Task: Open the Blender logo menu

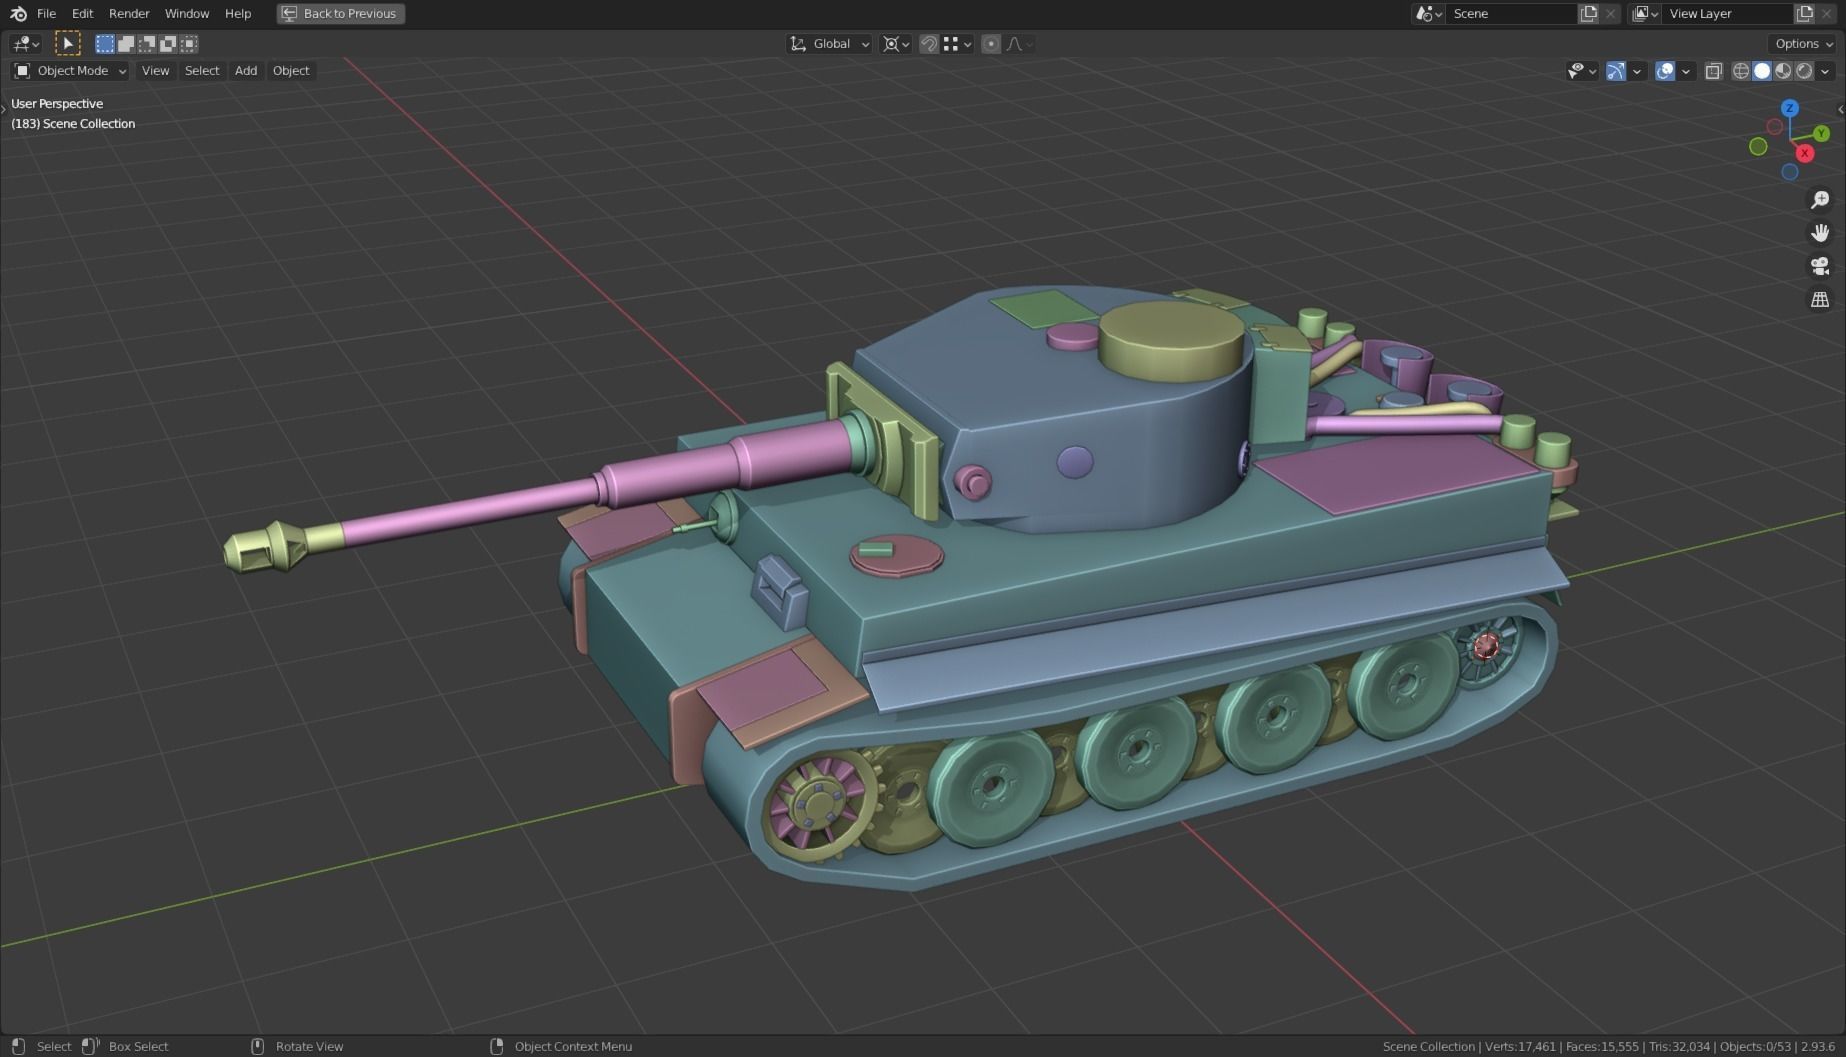Action: (x=18, y=14)
